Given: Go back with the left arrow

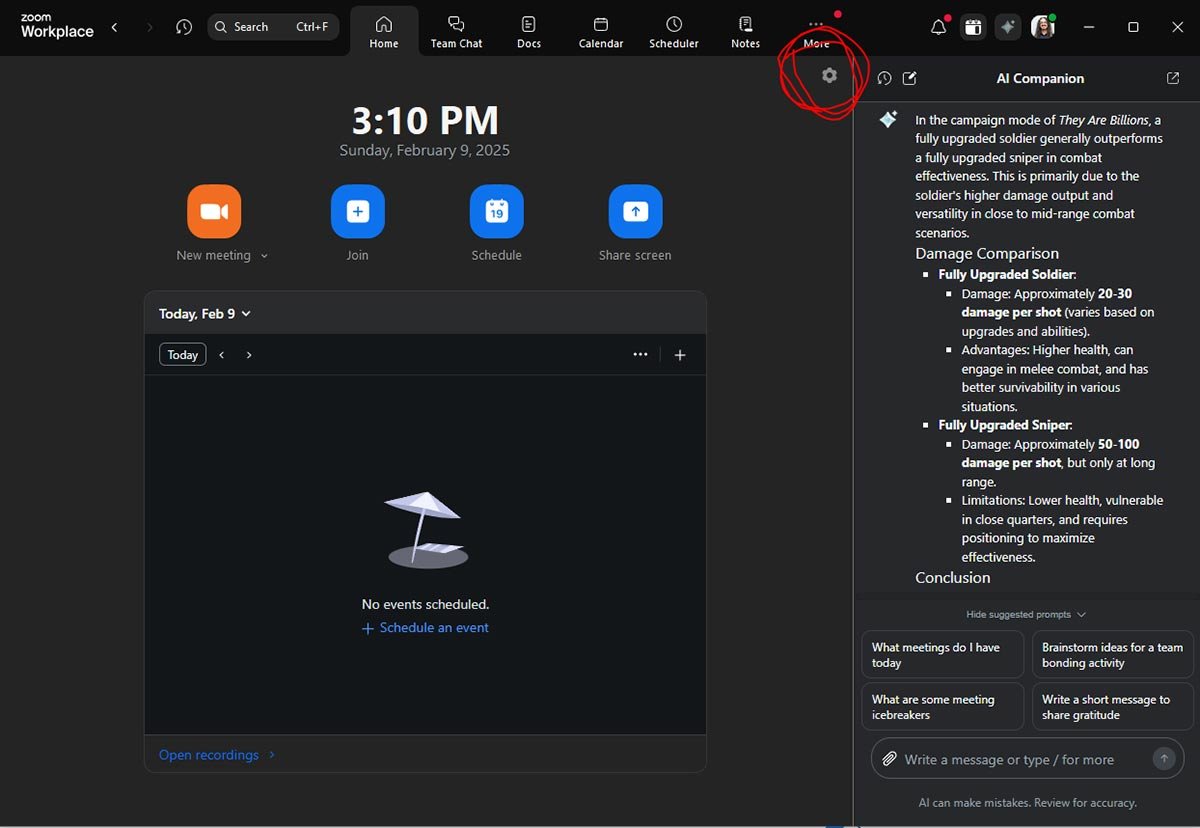Looking at the screenshot, I should pyautogui.click(x=114, y=27).
